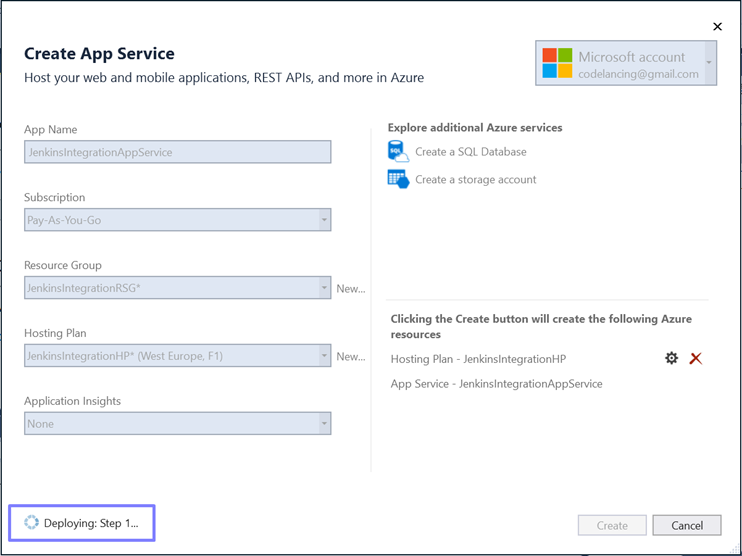
Task: Click App Service - JenkinsIntegrationAppService resource text
Action: [496, 384]
